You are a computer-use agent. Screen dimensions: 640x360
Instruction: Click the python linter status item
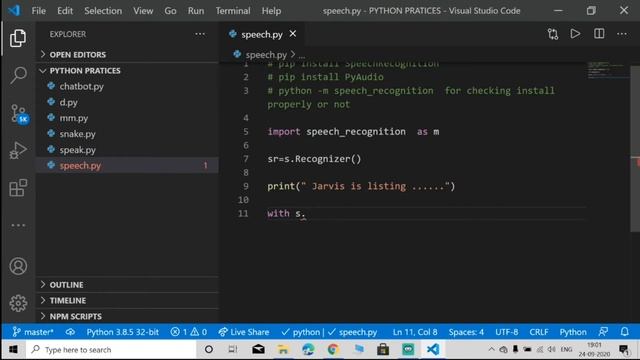coord(301,332)
